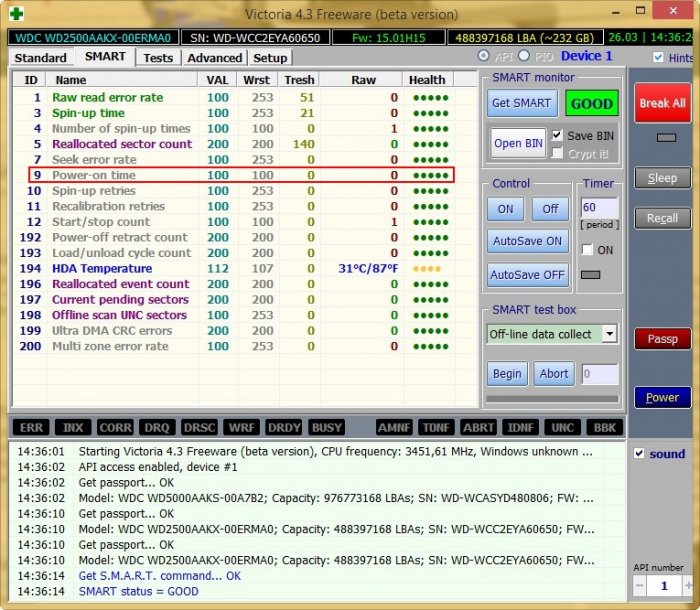Click the AutoSave ON button

coord(527,241)
